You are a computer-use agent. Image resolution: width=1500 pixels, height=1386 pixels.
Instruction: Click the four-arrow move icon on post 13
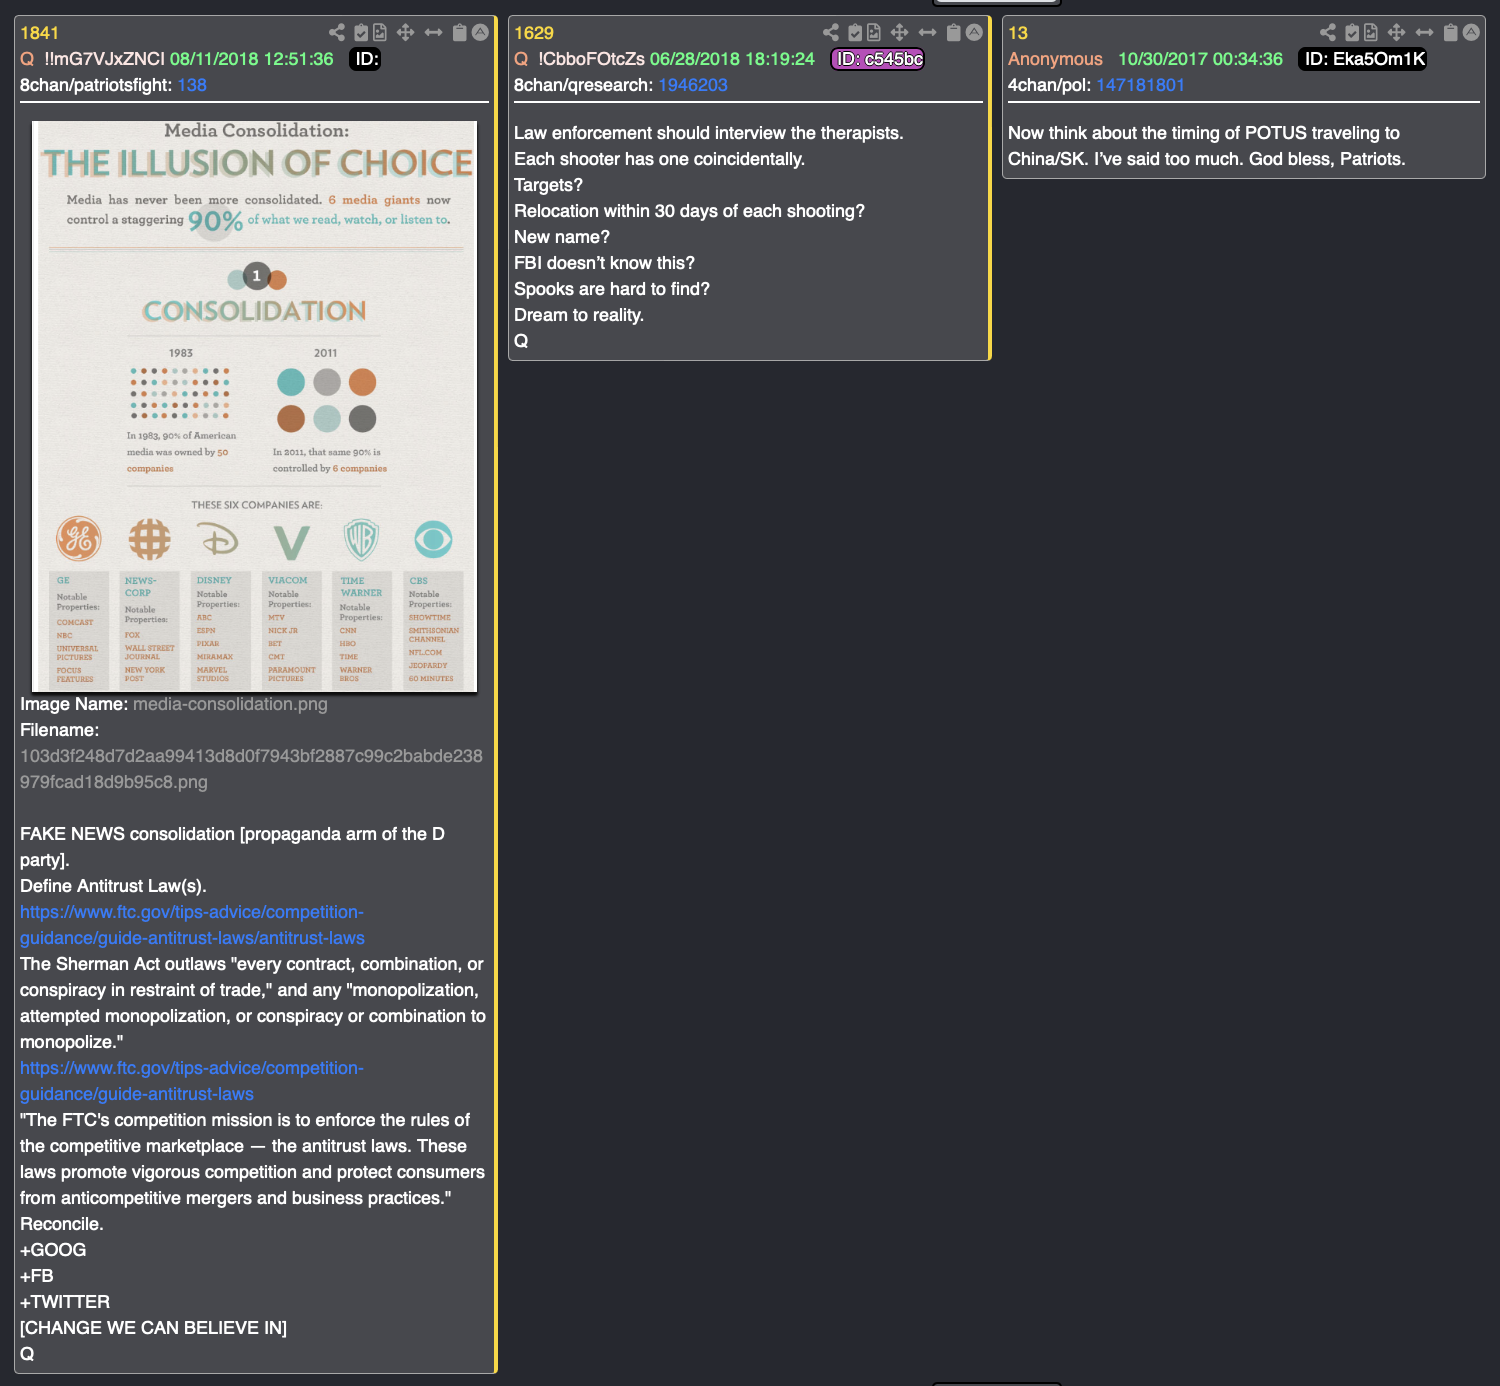point(1396,32)
